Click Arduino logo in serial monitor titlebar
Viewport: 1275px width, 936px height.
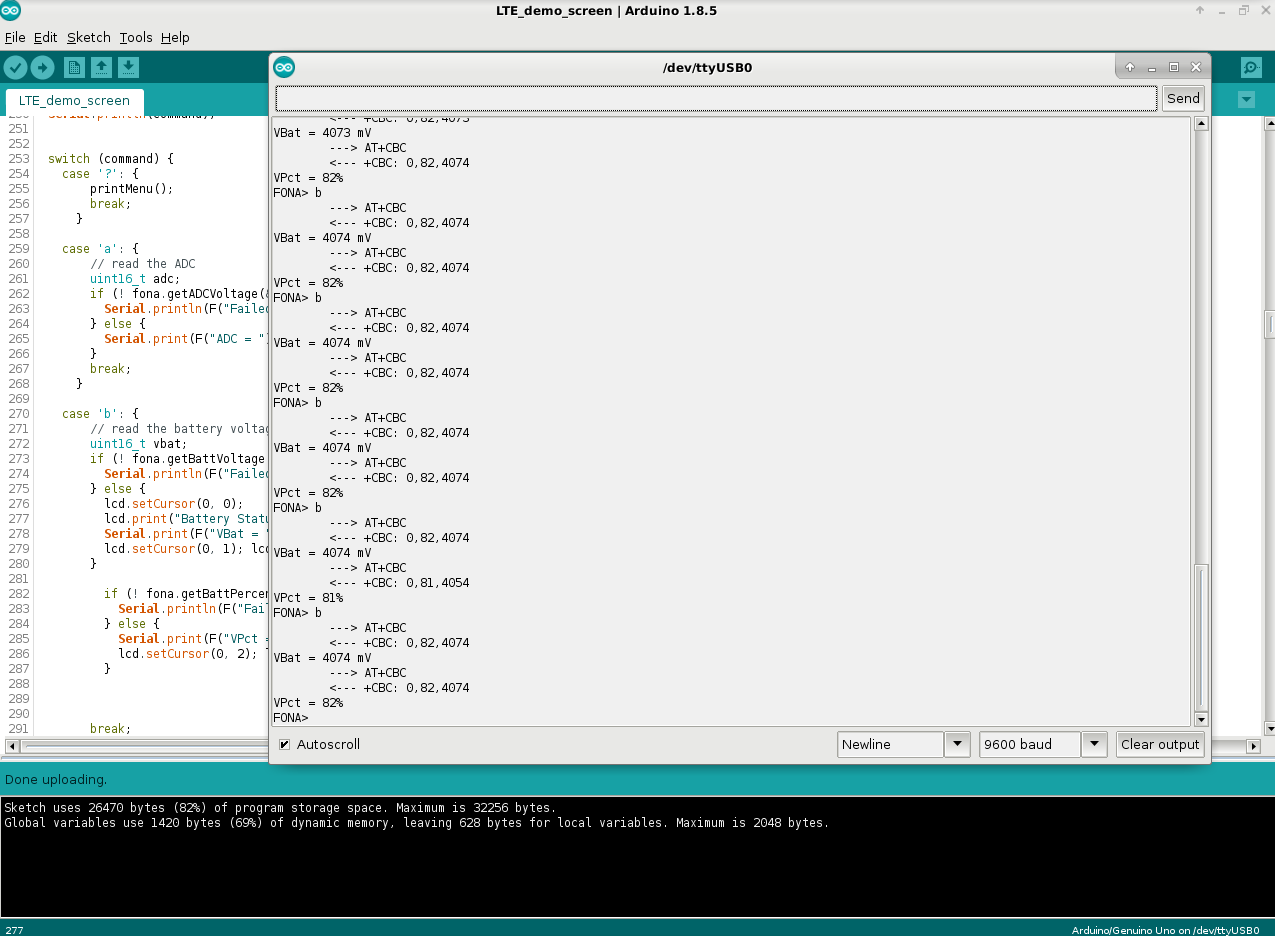tap(284, 67)
